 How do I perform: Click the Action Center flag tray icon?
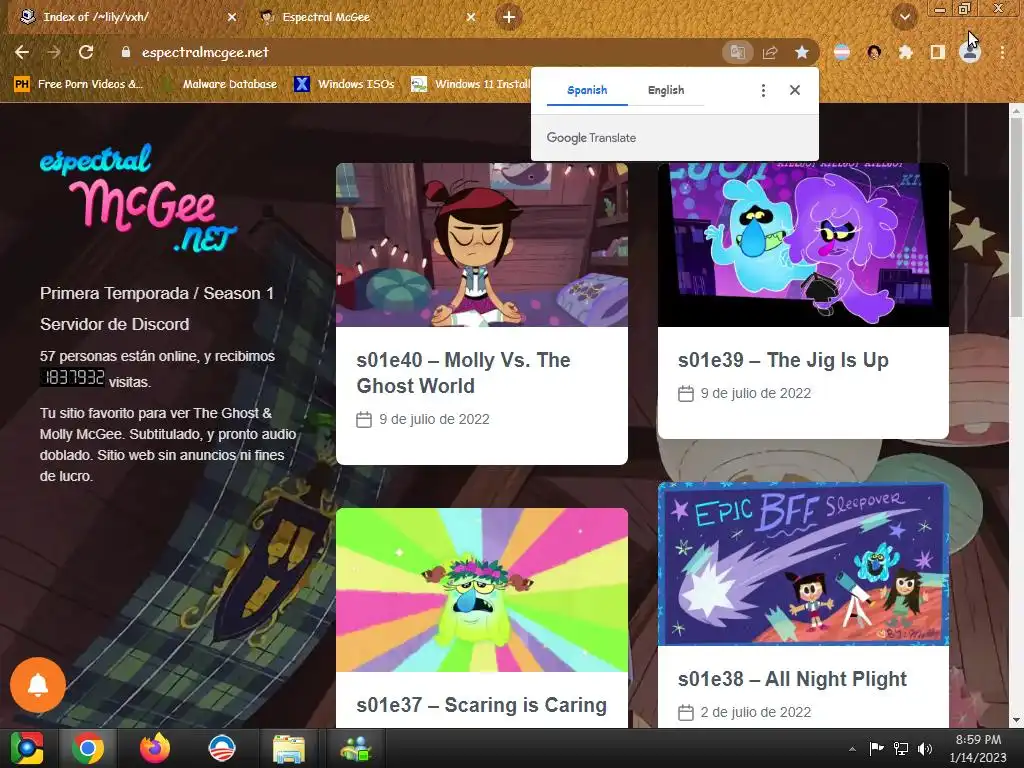point(876,748)
